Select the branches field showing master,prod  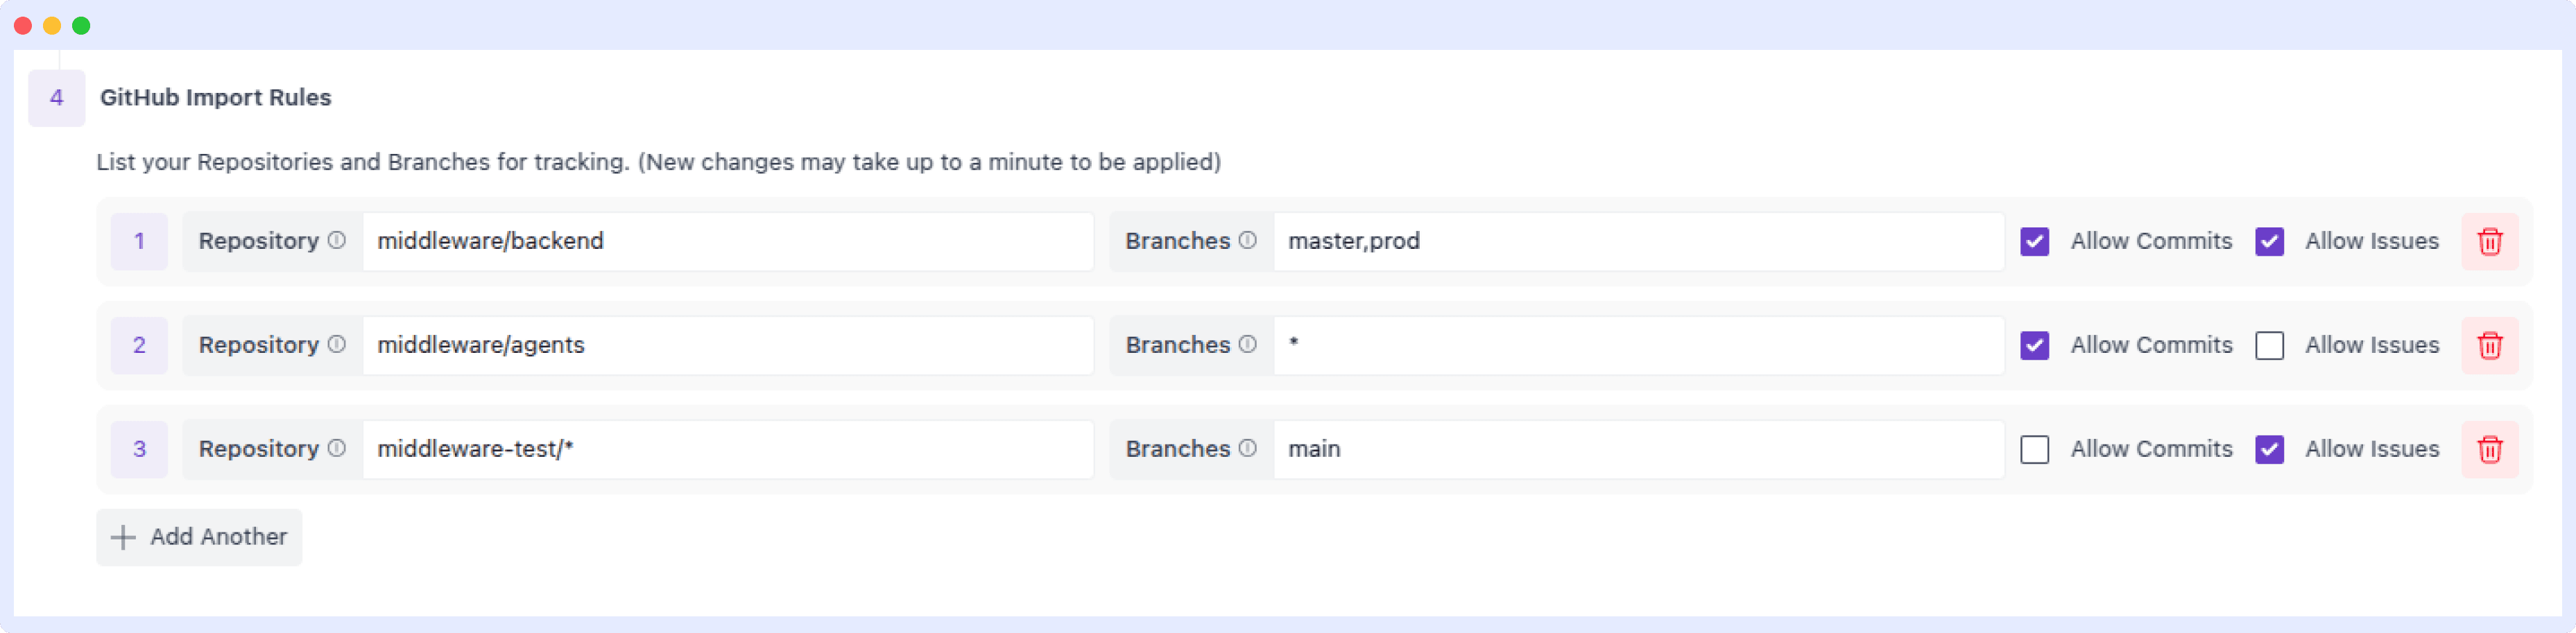[1640, 241]
